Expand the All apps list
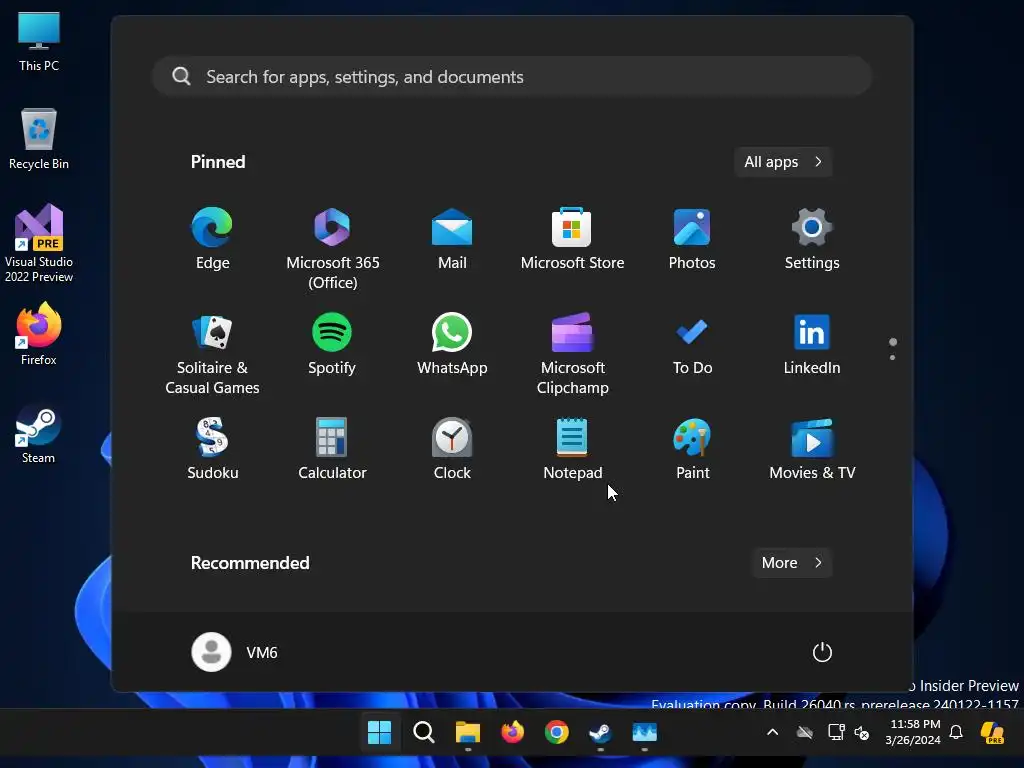This screenshot has width=1024, height=768. tap(783, 162)
